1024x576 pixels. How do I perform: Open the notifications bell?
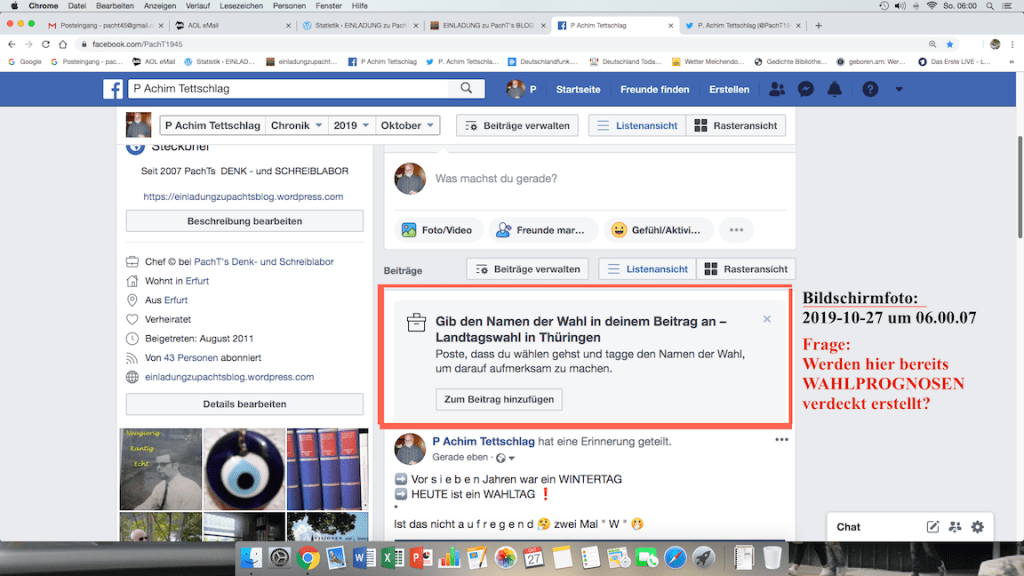[x=834, y=89]
